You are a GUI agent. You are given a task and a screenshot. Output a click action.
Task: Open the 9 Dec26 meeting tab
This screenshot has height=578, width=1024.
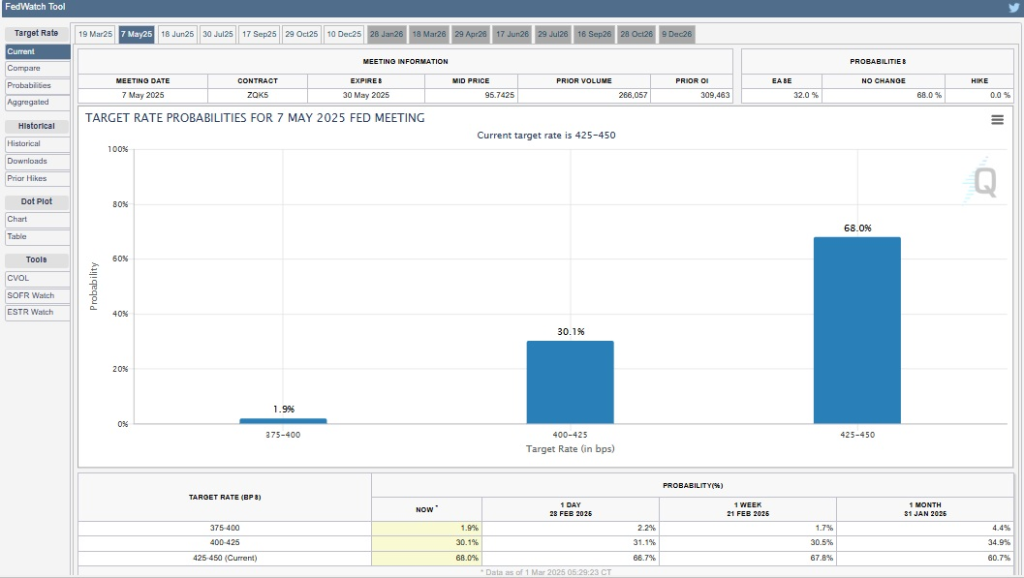675,34
